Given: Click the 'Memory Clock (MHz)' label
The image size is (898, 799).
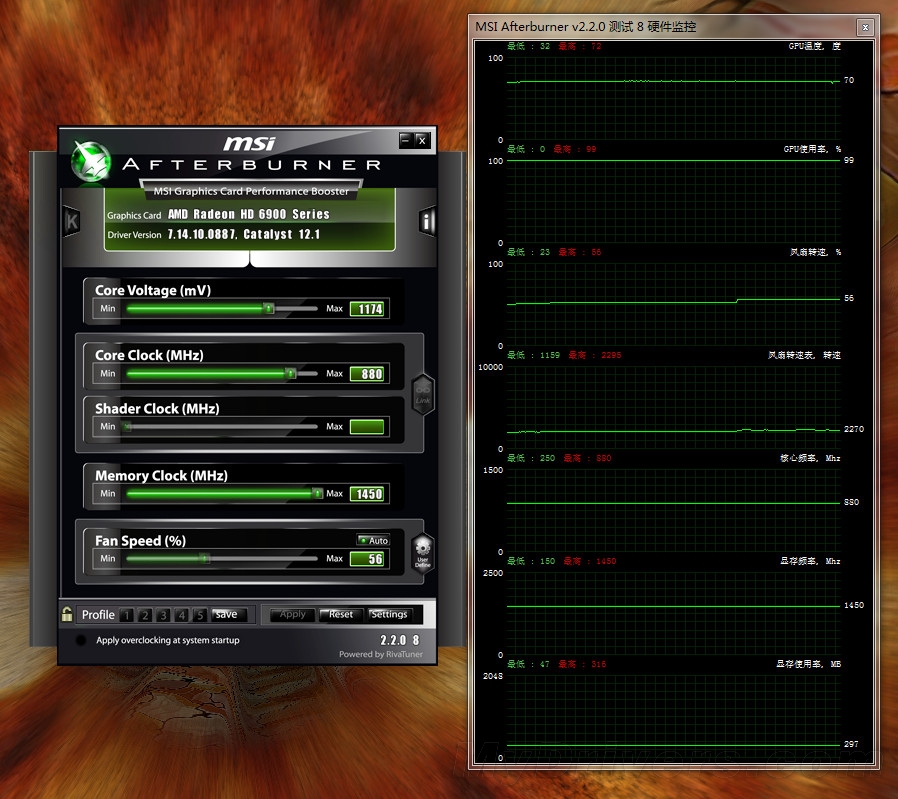Looking at the screenshot, I should [x=162, y=476].
